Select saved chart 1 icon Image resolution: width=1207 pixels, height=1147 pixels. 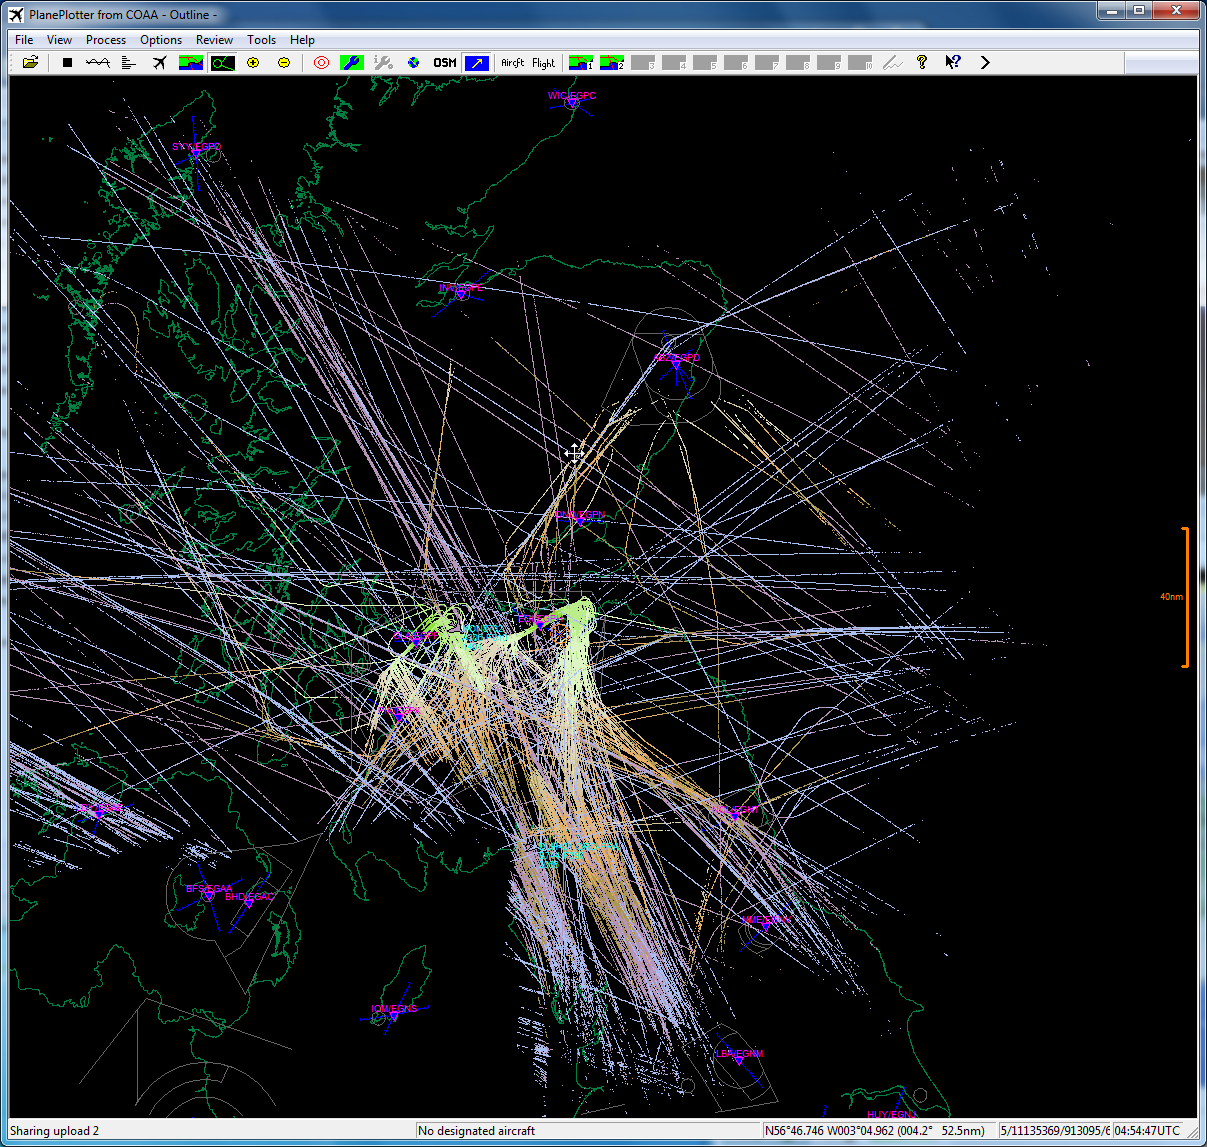[581, 62]
